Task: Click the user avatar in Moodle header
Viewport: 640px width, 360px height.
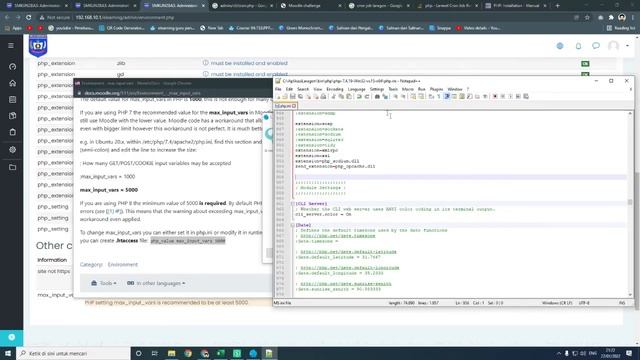Action: (613, 46)
